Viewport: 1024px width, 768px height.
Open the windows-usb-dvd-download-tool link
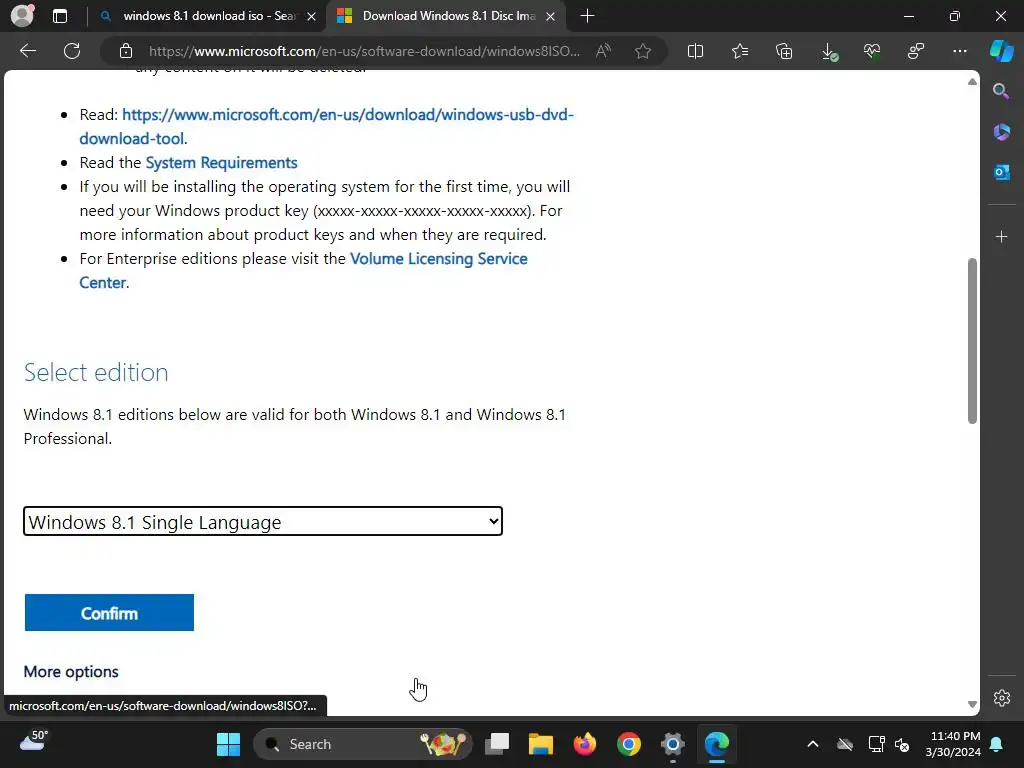point(327,126)
